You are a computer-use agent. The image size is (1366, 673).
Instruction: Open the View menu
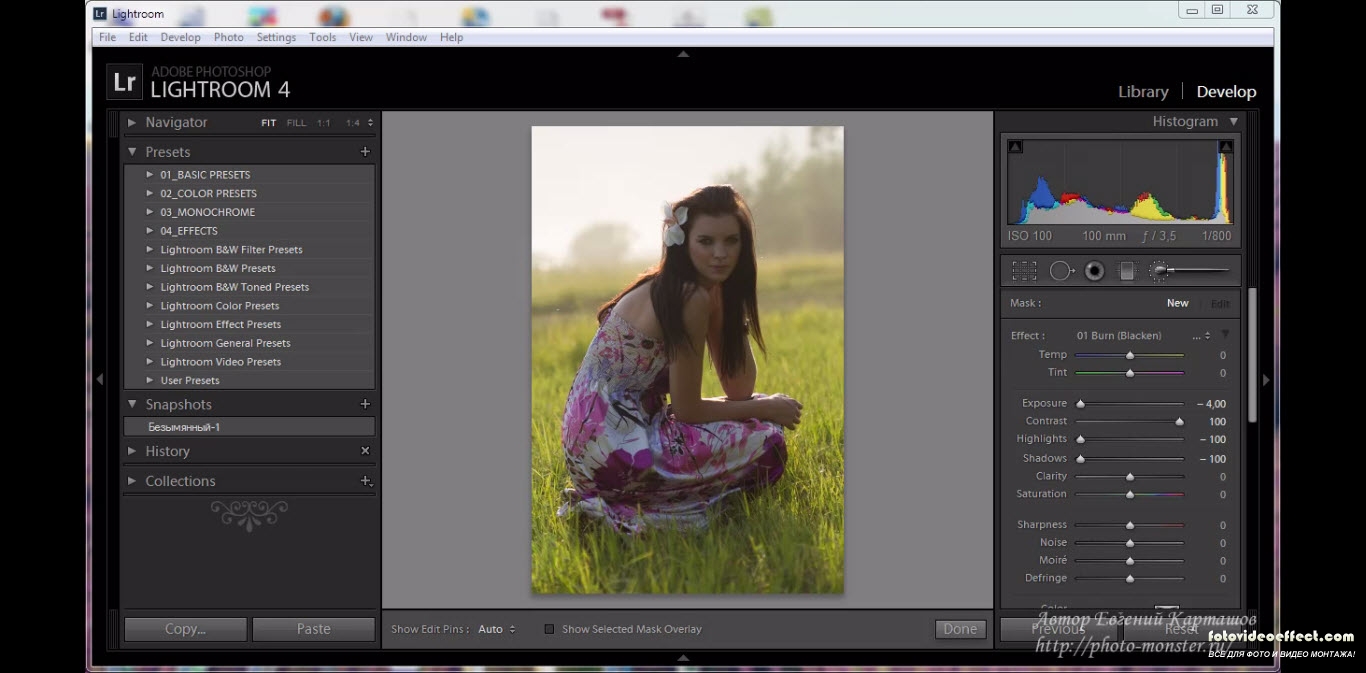click(x=361, y=37)
